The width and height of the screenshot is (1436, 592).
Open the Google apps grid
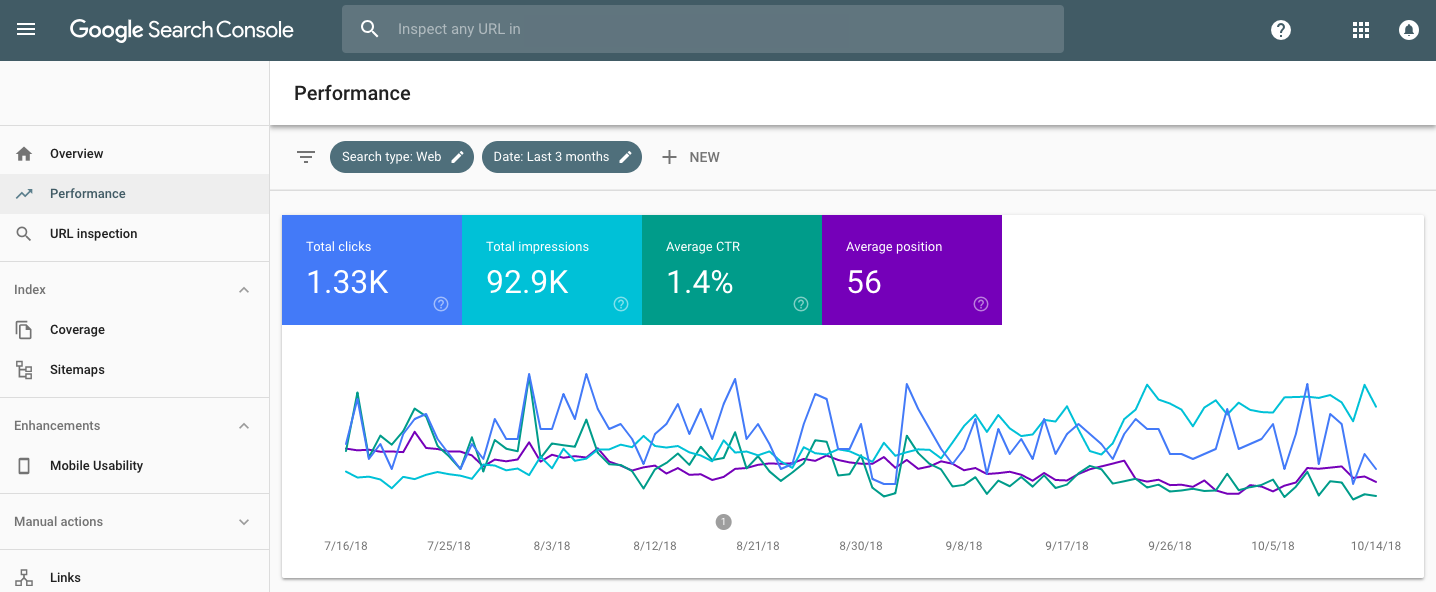[x=1360, y=30]
